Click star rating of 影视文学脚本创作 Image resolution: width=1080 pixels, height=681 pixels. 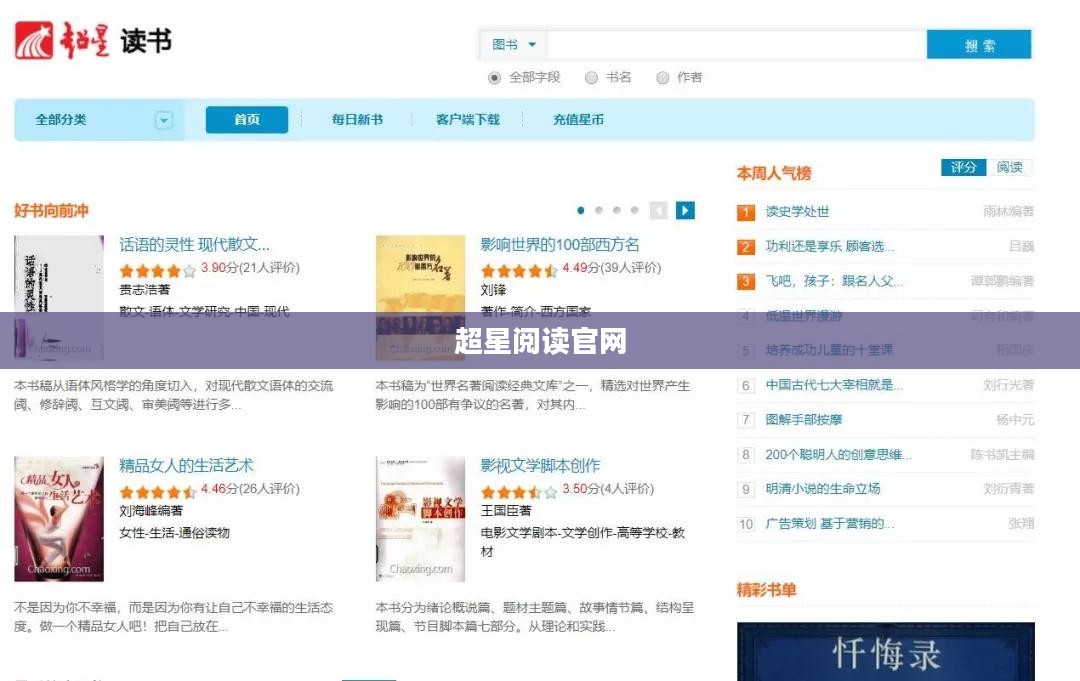pyautogui.click(x=519, y=492)
